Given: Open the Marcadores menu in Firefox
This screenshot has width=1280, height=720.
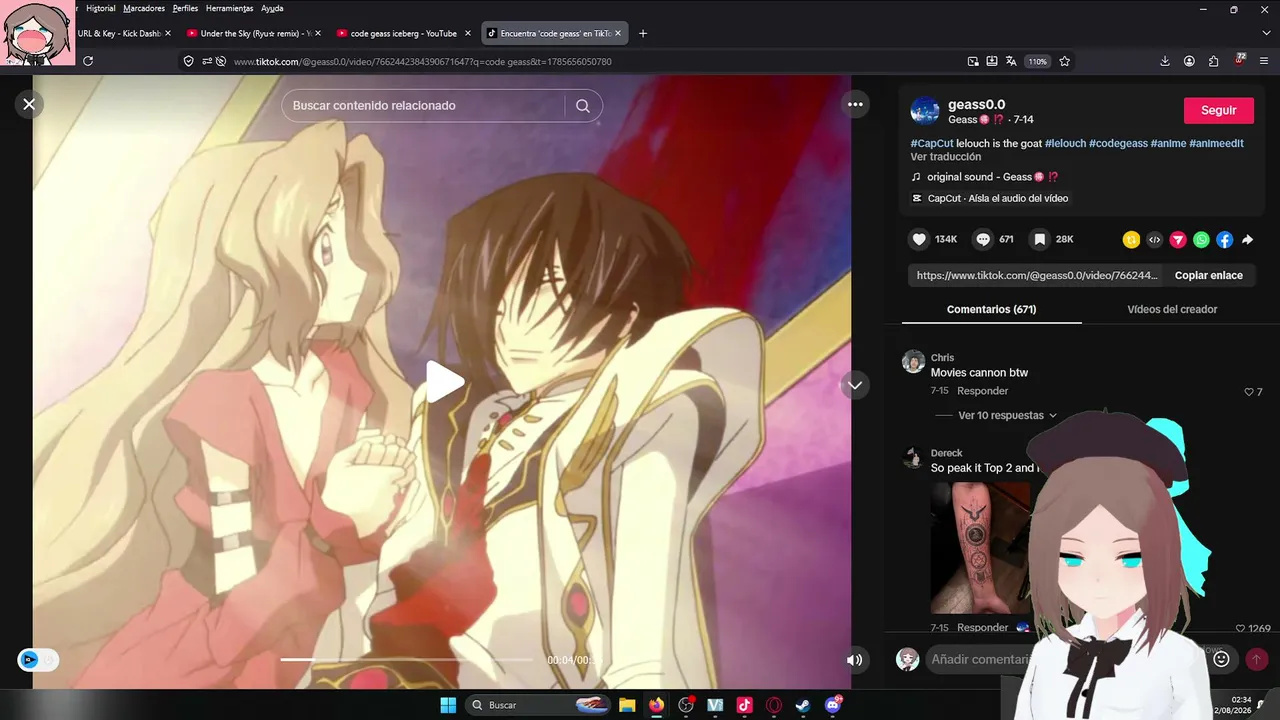Looking at the screenshot, I should [x=144, y=8].
